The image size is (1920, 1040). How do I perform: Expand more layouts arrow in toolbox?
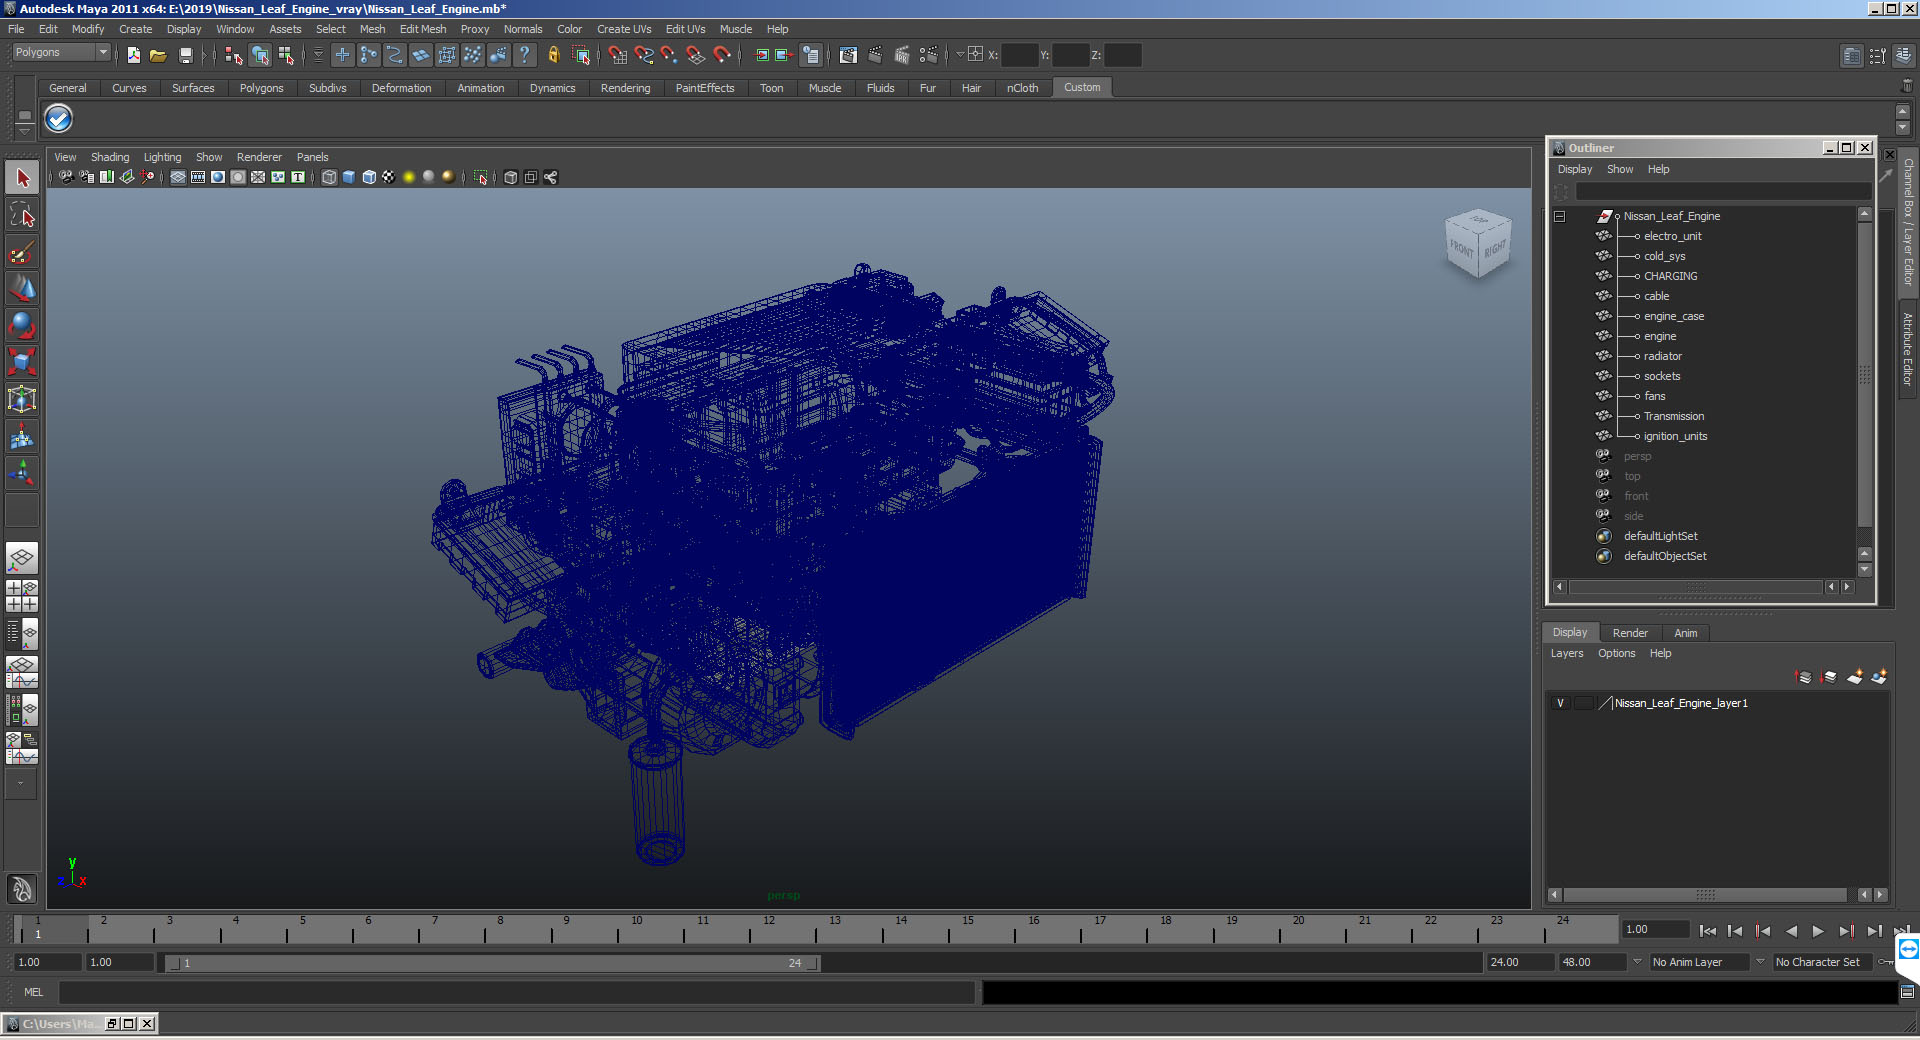click(x=20, y=784)
